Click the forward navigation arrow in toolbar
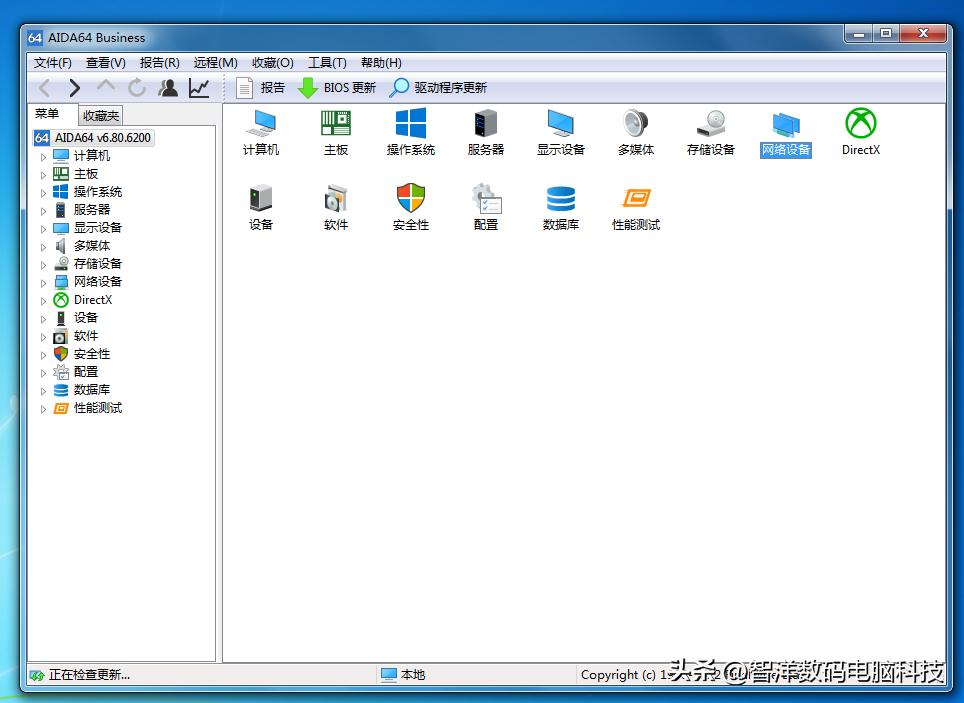 [x=75, y=88]
